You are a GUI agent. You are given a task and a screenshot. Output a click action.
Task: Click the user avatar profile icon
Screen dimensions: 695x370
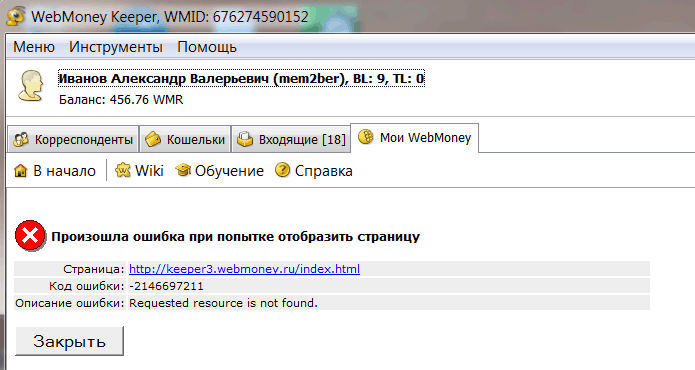[31, 86]
